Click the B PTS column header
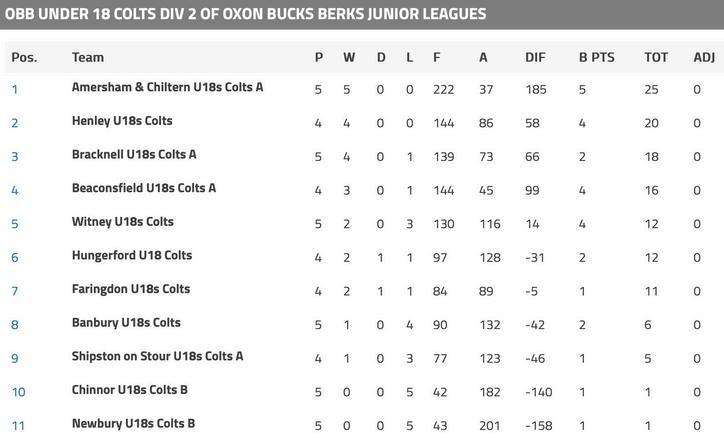This screenshot has height=438, width=724. coord(596,58)
